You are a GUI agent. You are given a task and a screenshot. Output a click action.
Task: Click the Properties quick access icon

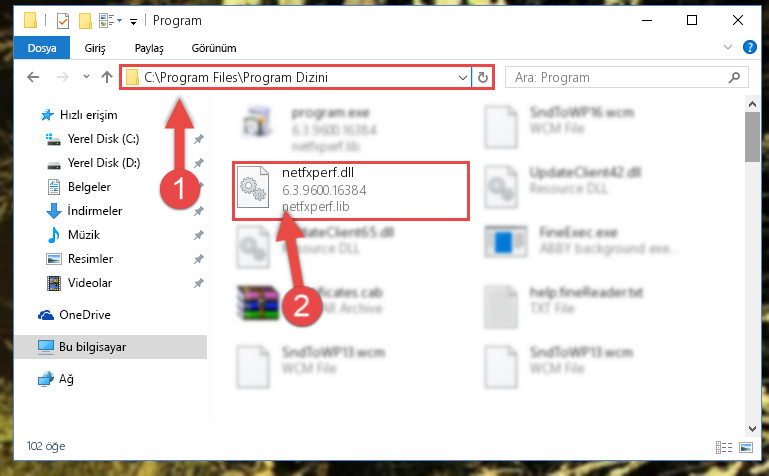click(63, 21)
